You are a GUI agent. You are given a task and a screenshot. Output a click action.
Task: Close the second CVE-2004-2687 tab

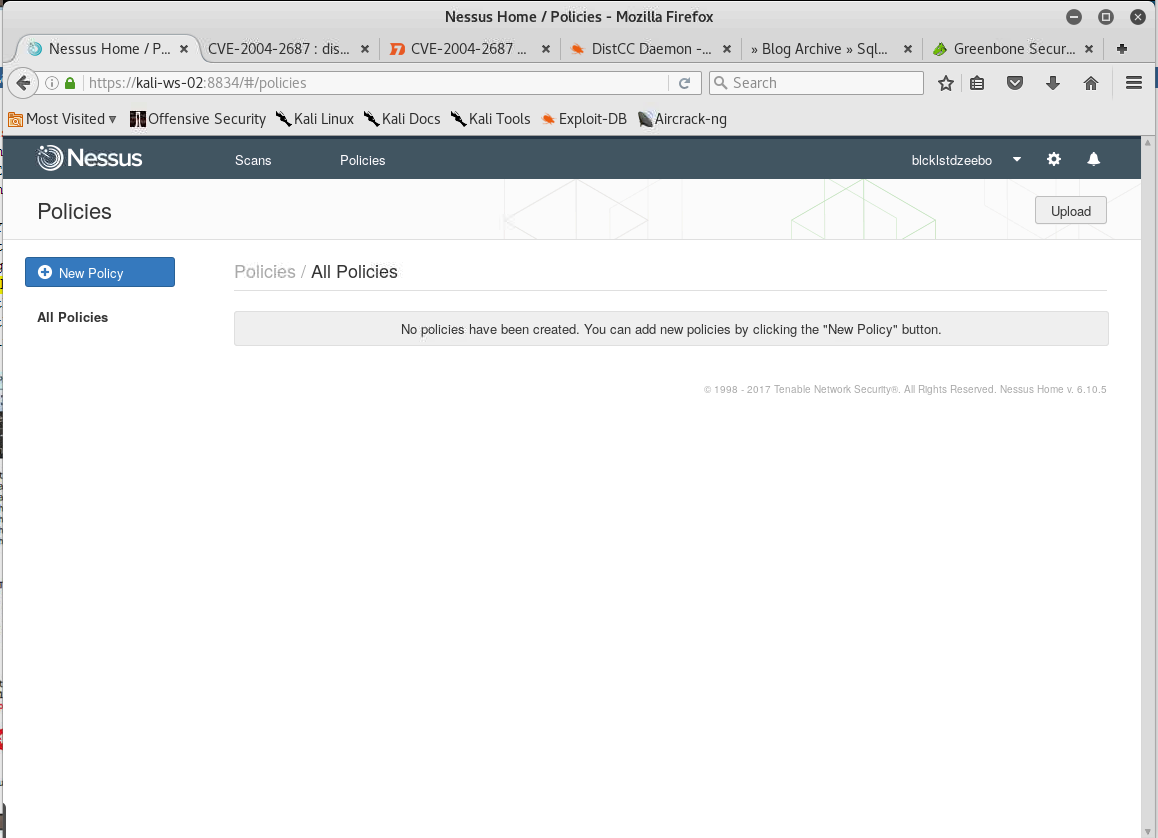pos(546,49)
